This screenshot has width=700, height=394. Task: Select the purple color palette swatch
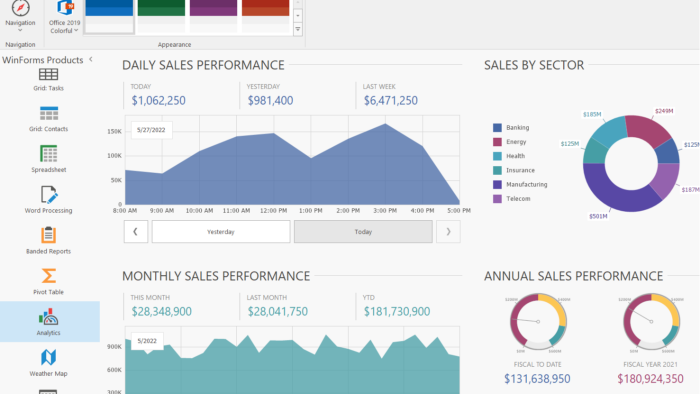pos(213,16)
